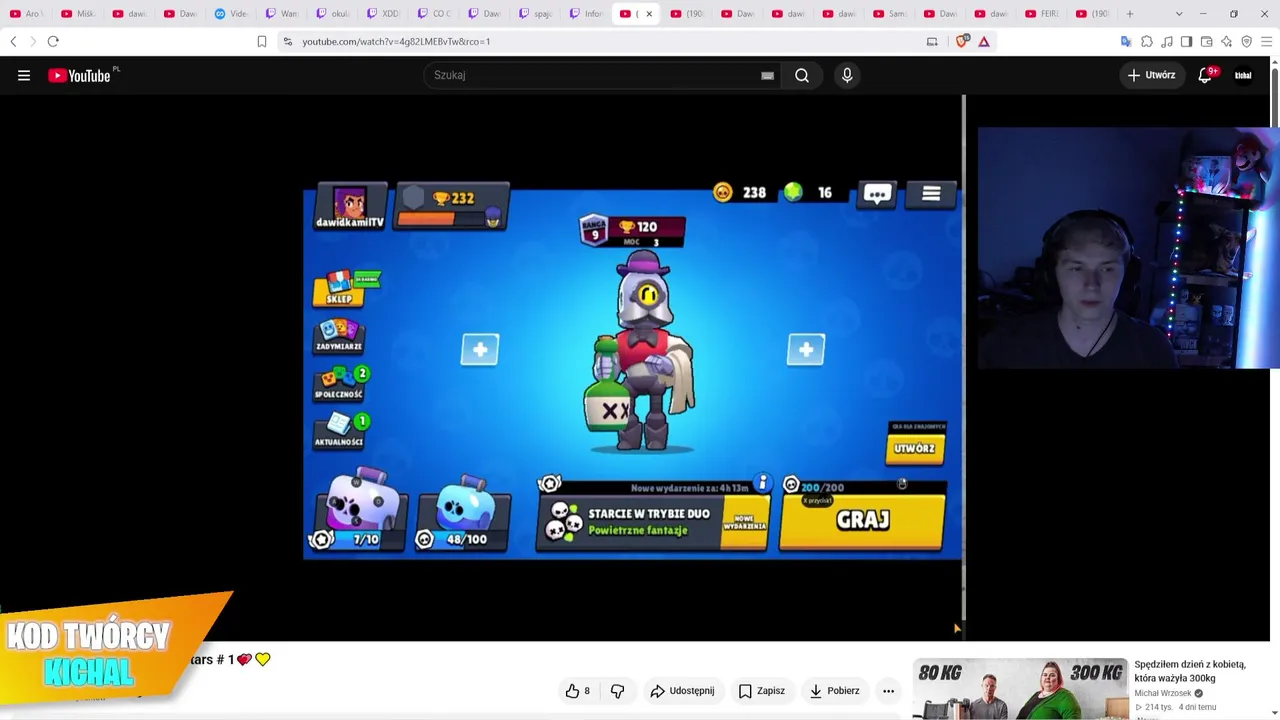Open the Brave Shields lion icon
The image size is (1280, 720).
point(963,41)
